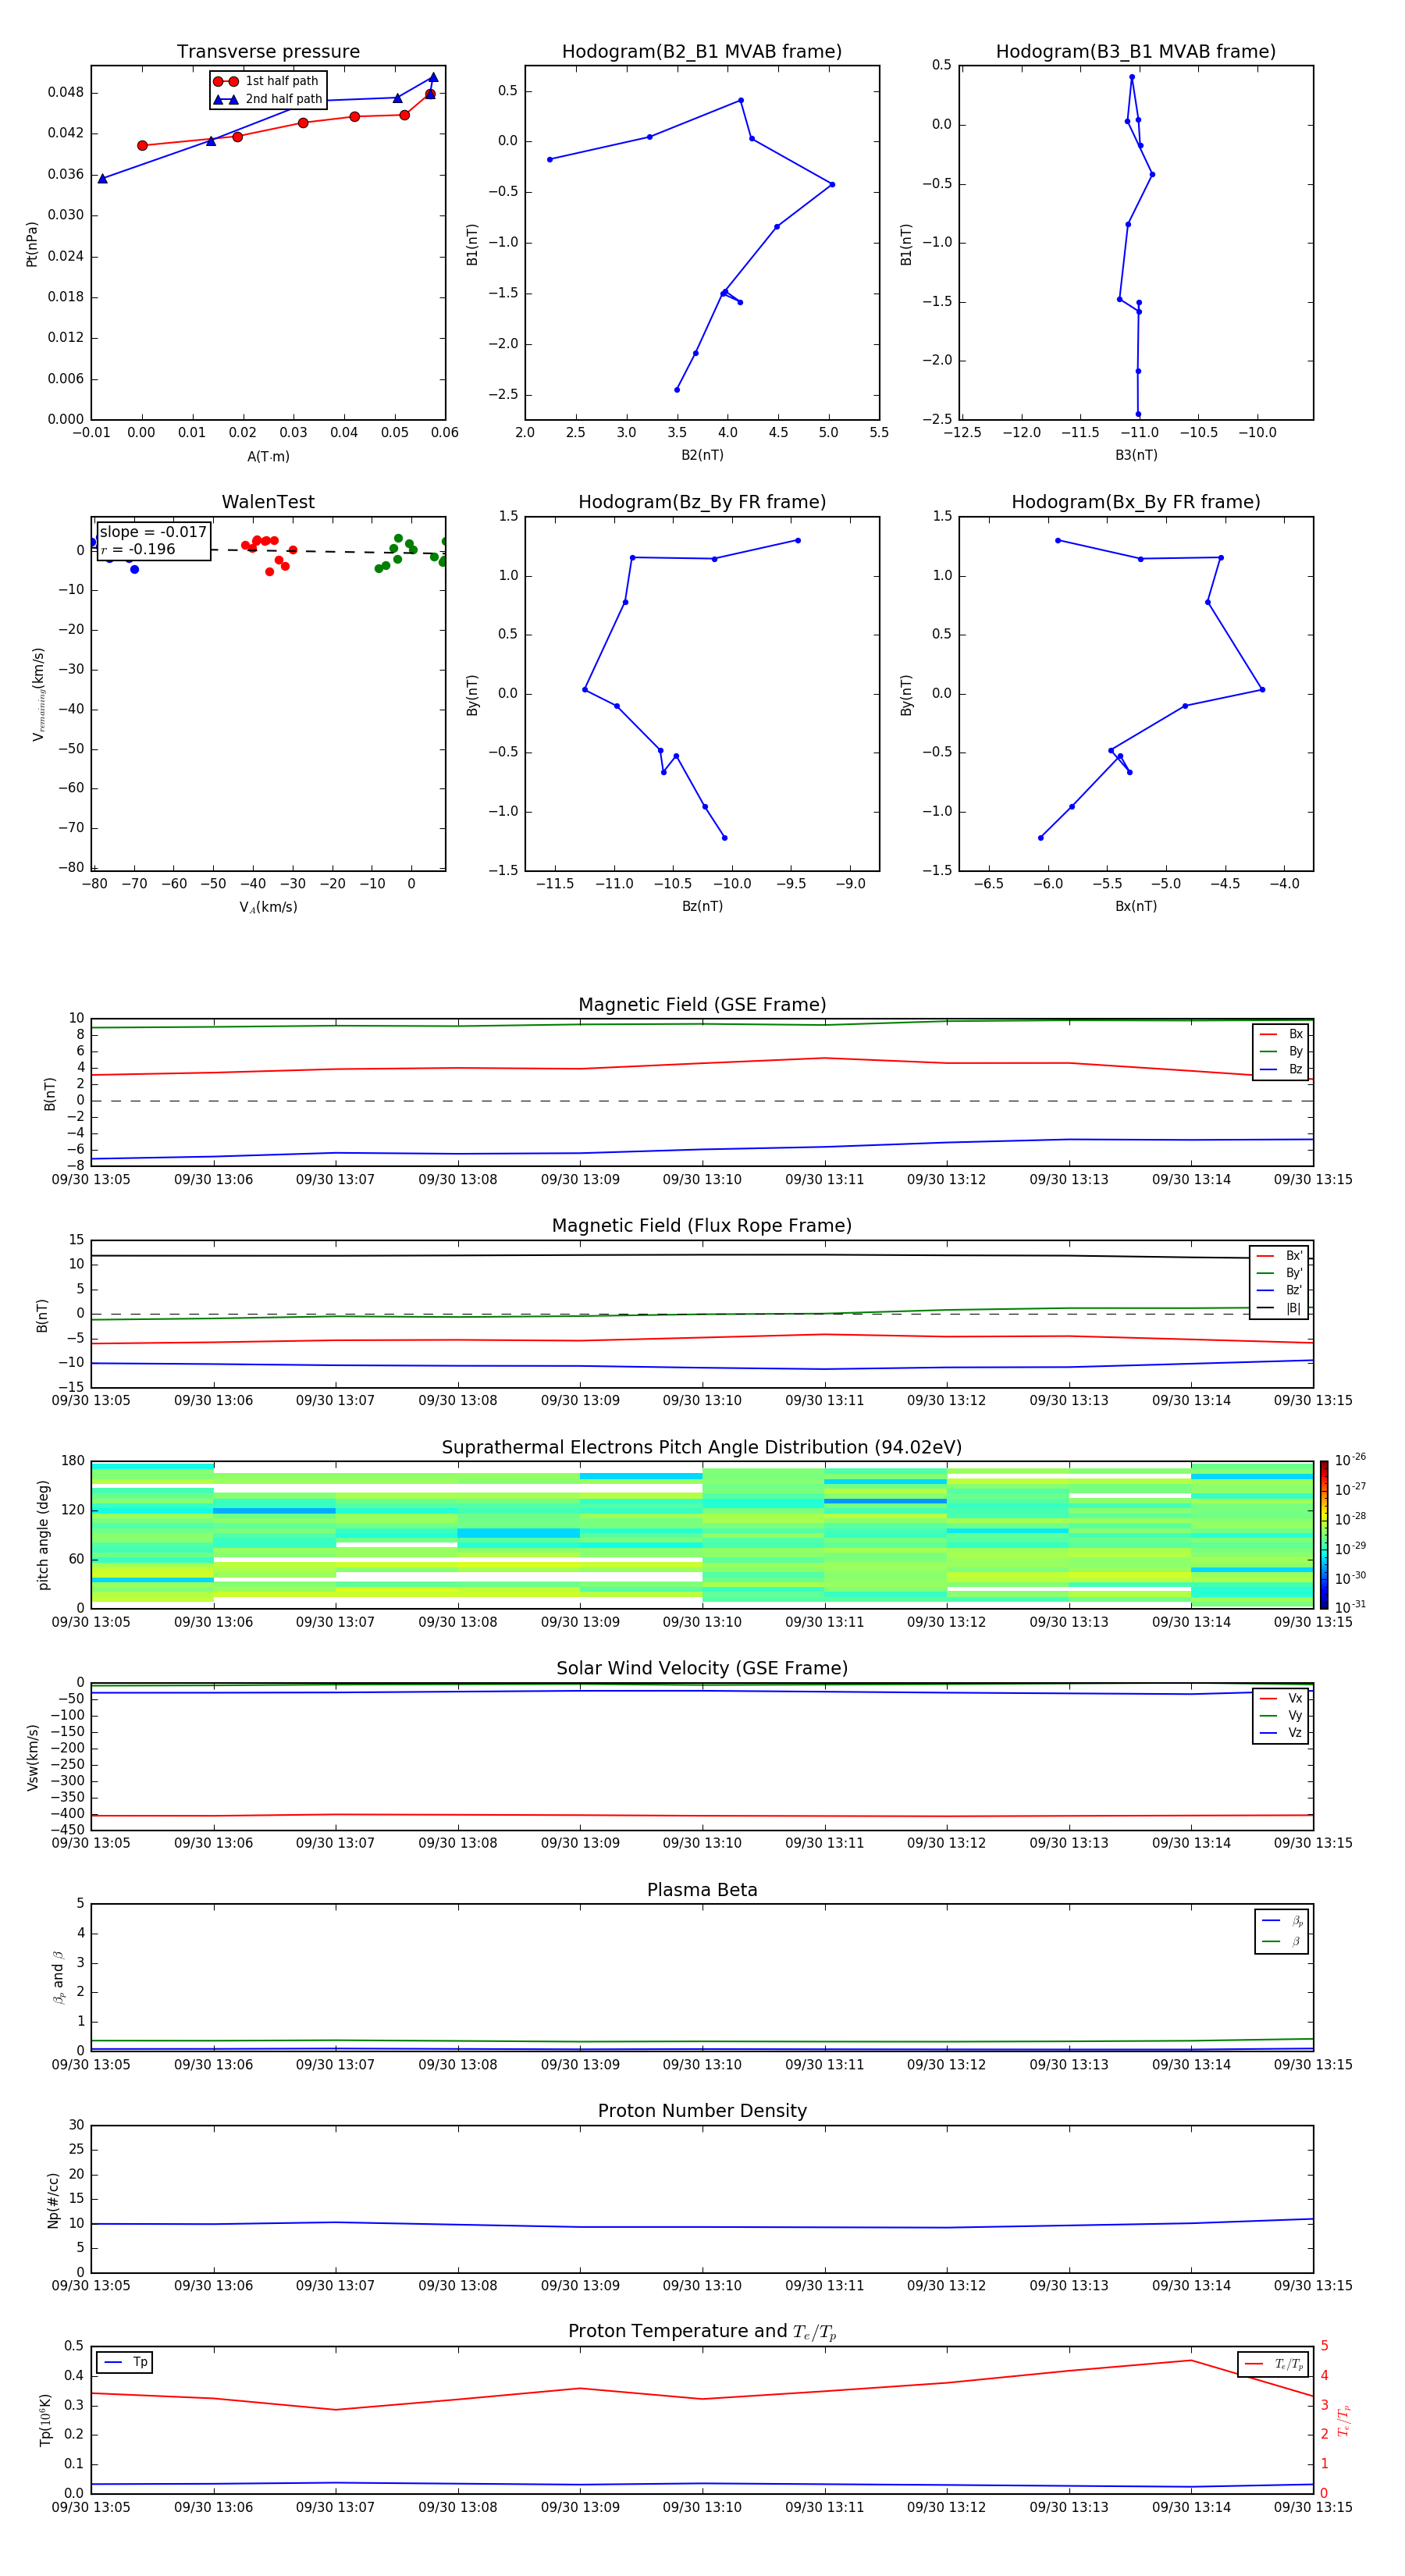
Task: Click the 10^-26 colorbar tick label
Action: tap(1350, 1461)
